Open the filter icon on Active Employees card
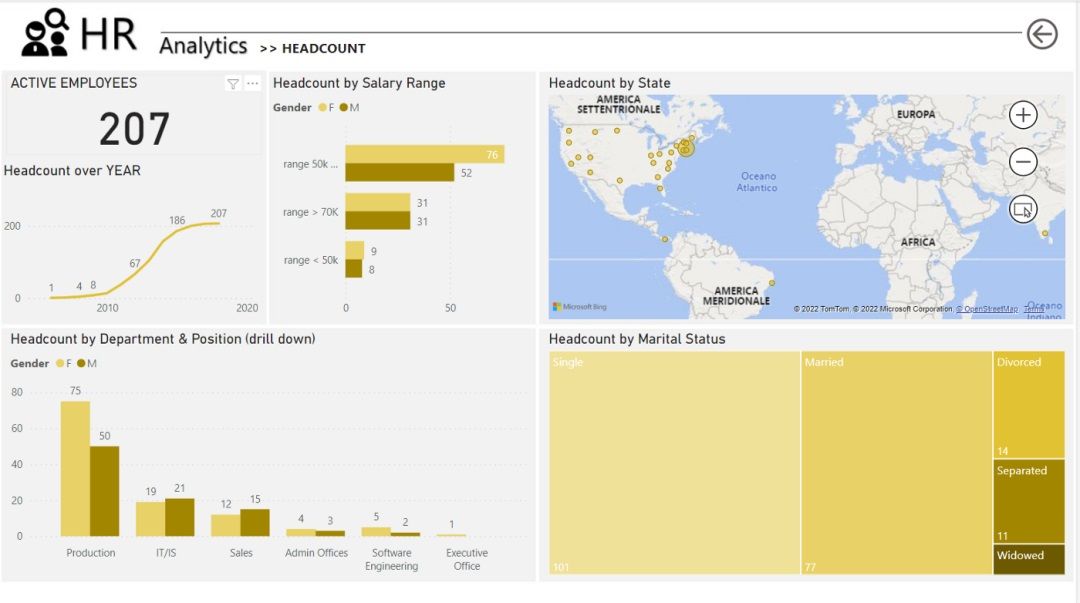 pos(233,84)
